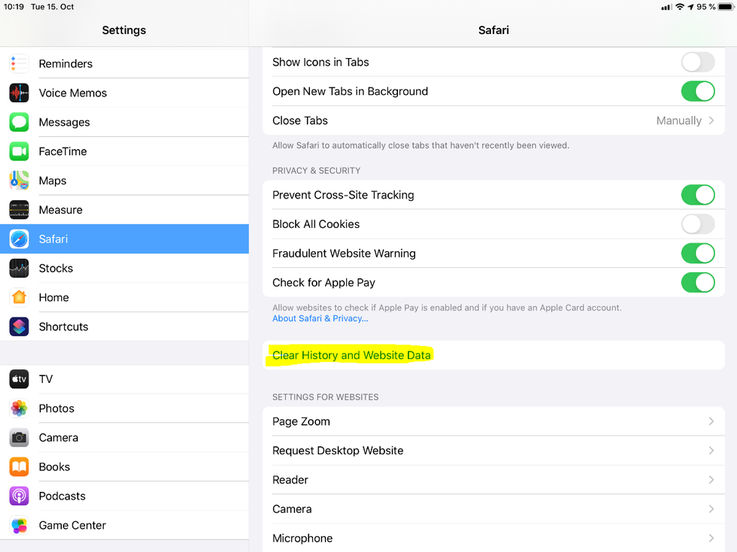737x552 pixels.
Task: Tap the Stocks chart icon
Action: [19, 268]
